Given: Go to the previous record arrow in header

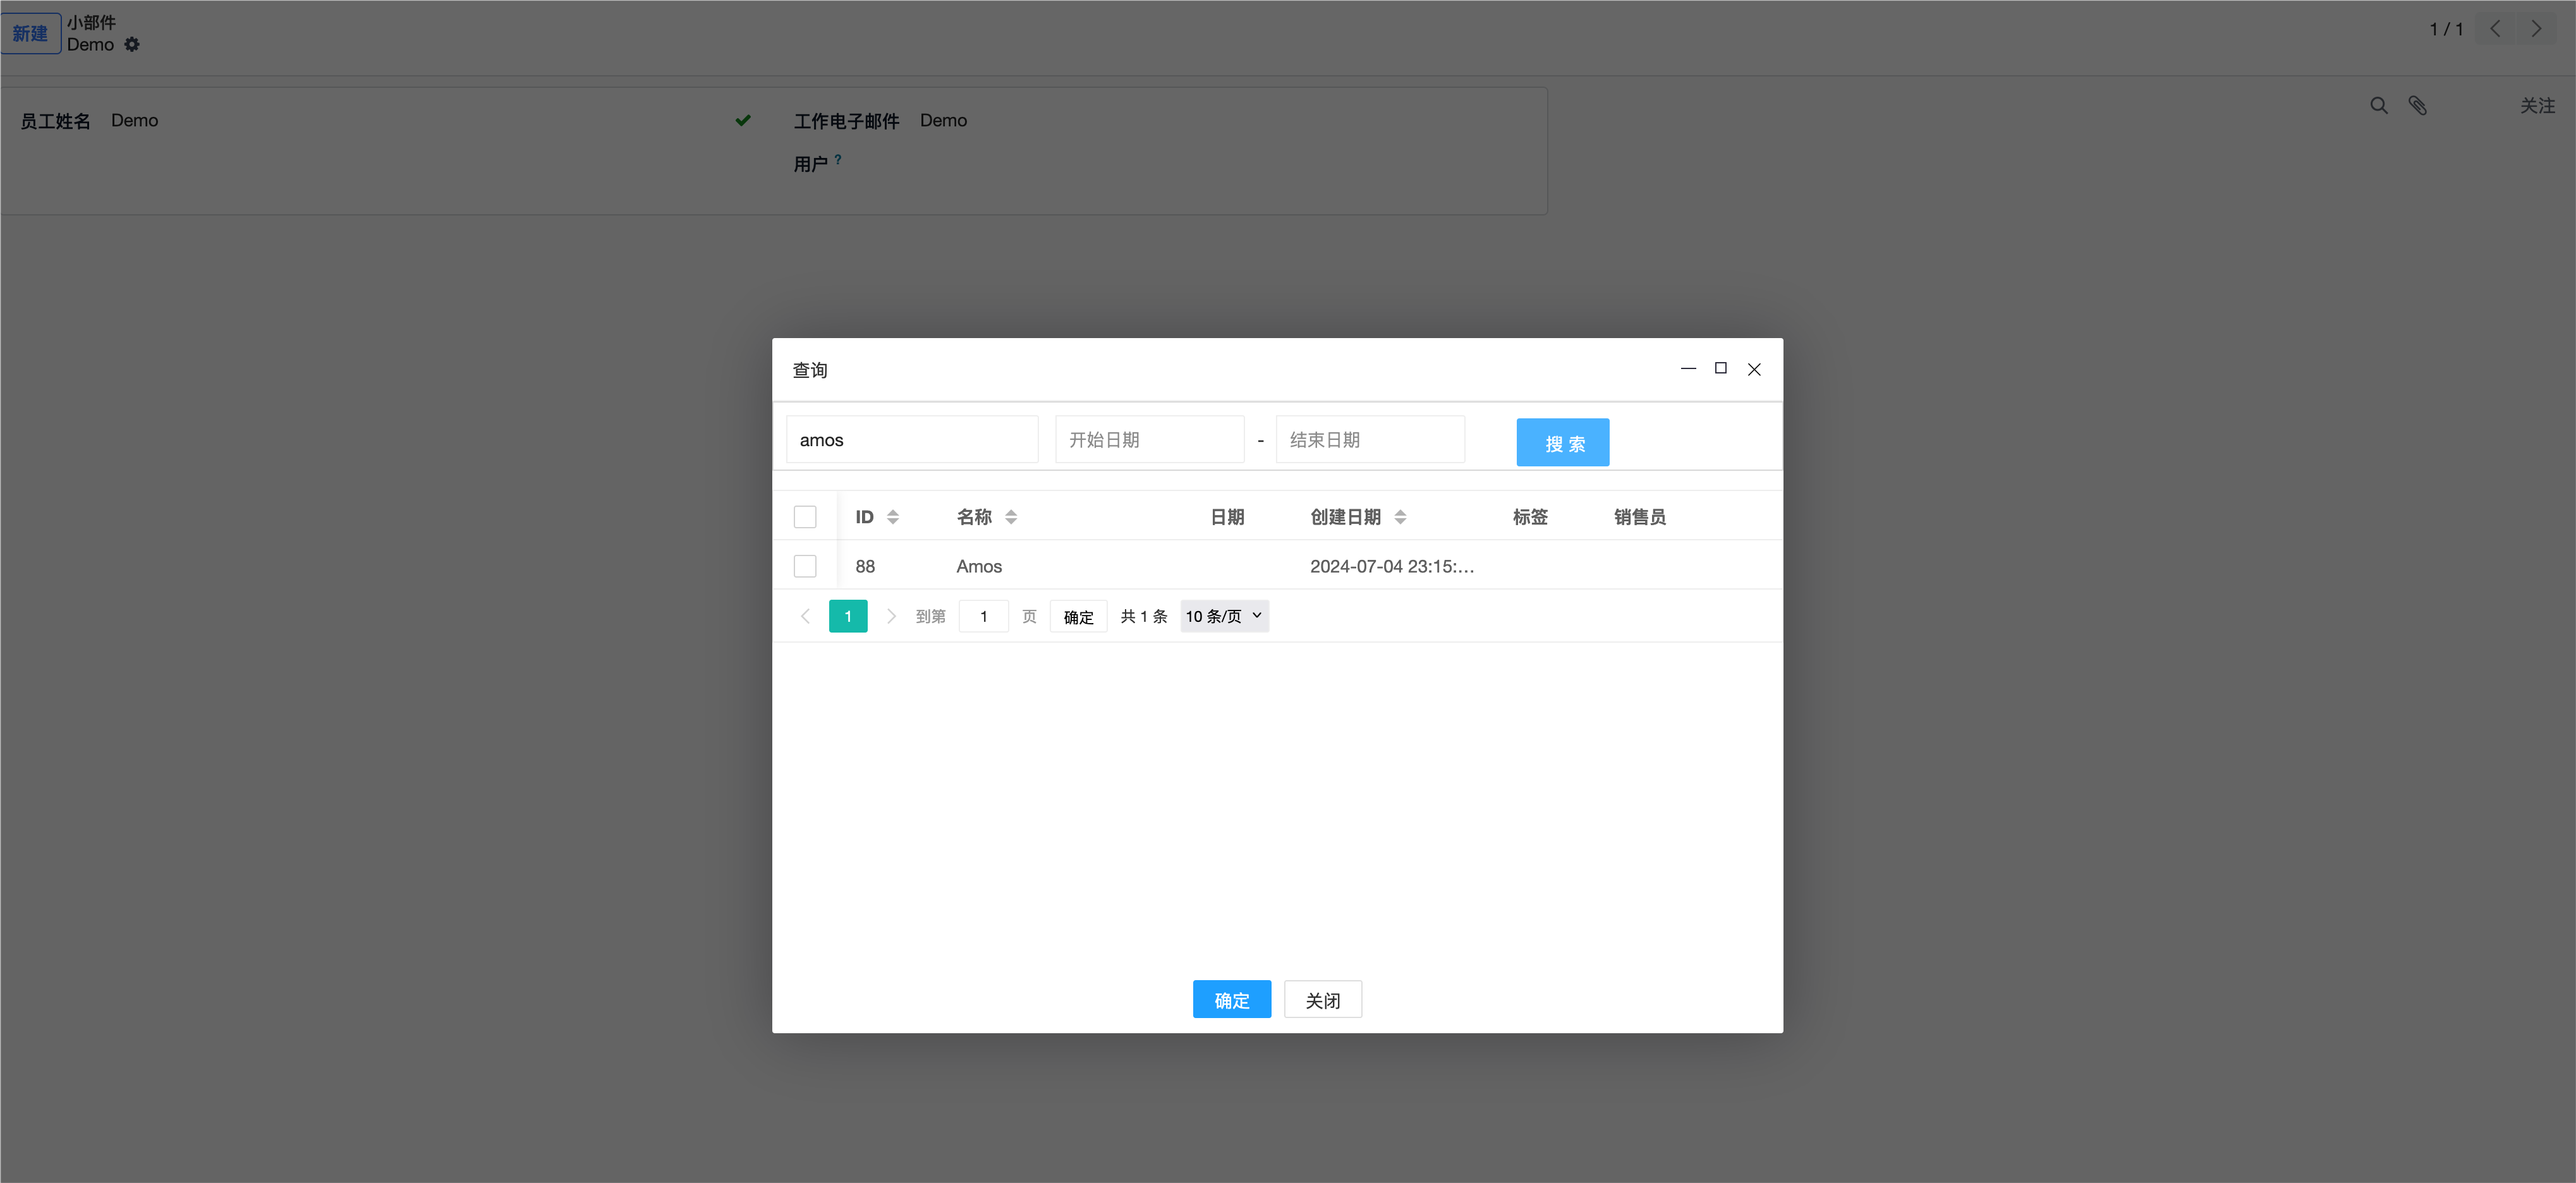Looking at the screenshot, I should coord(2495,29).
